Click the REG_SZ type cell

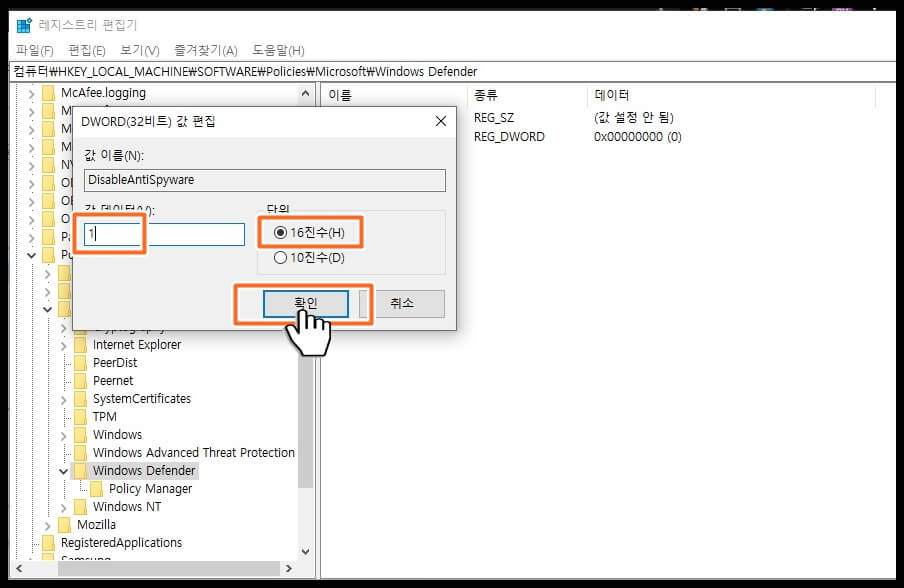(x=494, y=118)
